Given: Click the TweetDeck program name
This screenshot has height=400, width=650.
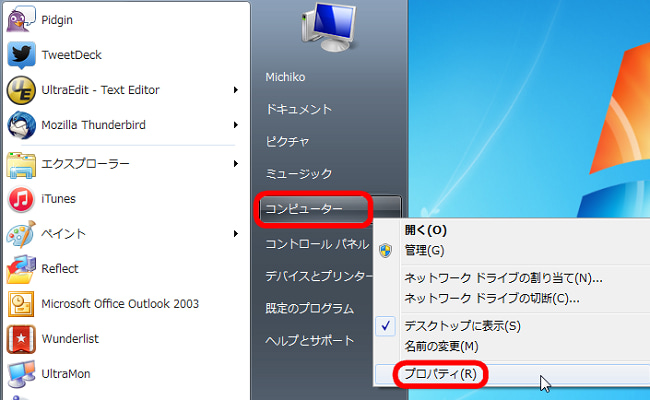Looking at the screenshot, I should click(72, 55).
